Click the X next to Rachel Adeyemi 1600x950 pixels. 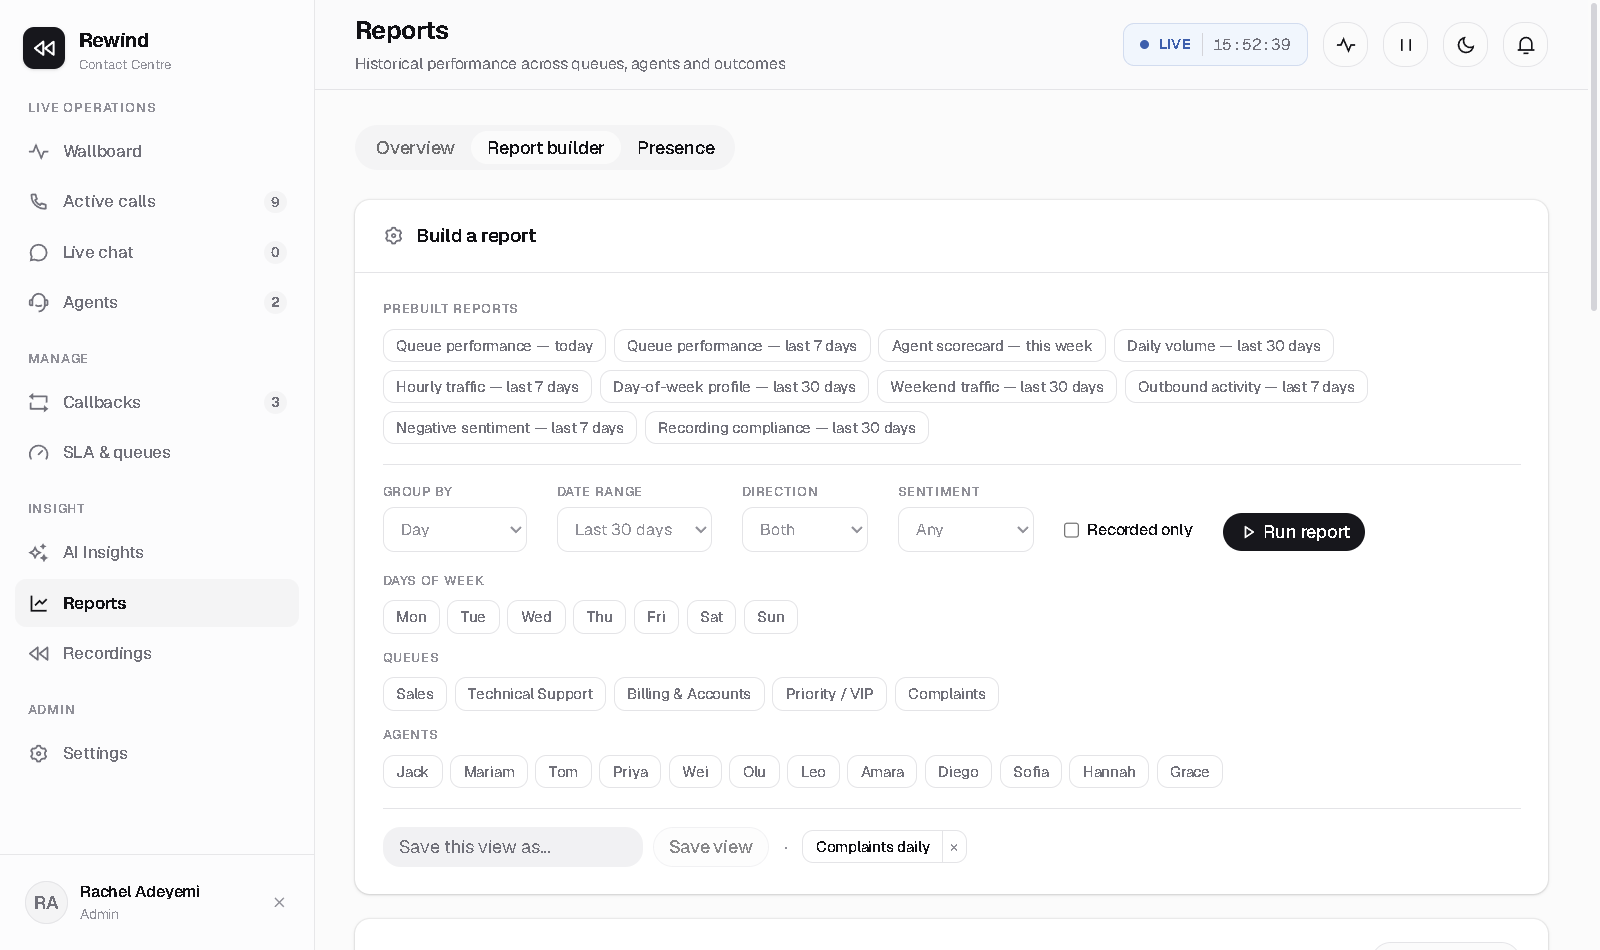pos(279,902)
